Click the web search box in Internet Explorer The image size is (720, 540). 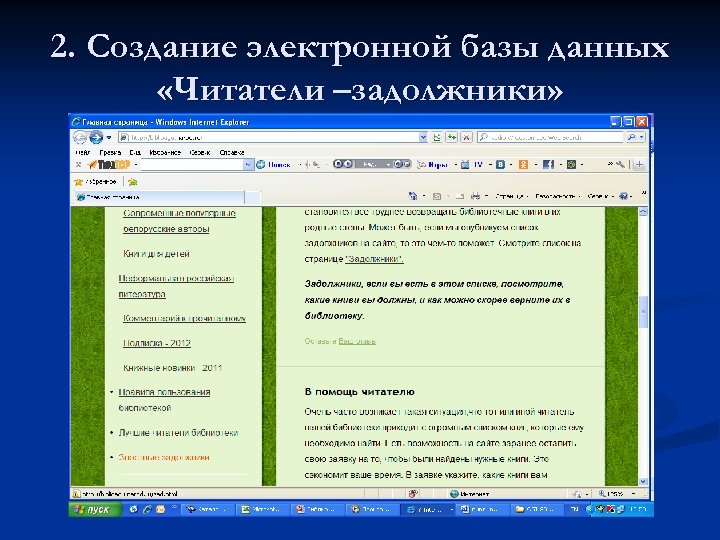pyautogui.click(x=551, y=137)
